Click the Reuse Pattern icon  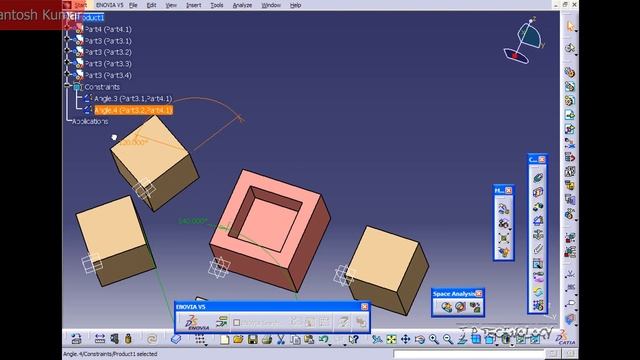point(538,304)
